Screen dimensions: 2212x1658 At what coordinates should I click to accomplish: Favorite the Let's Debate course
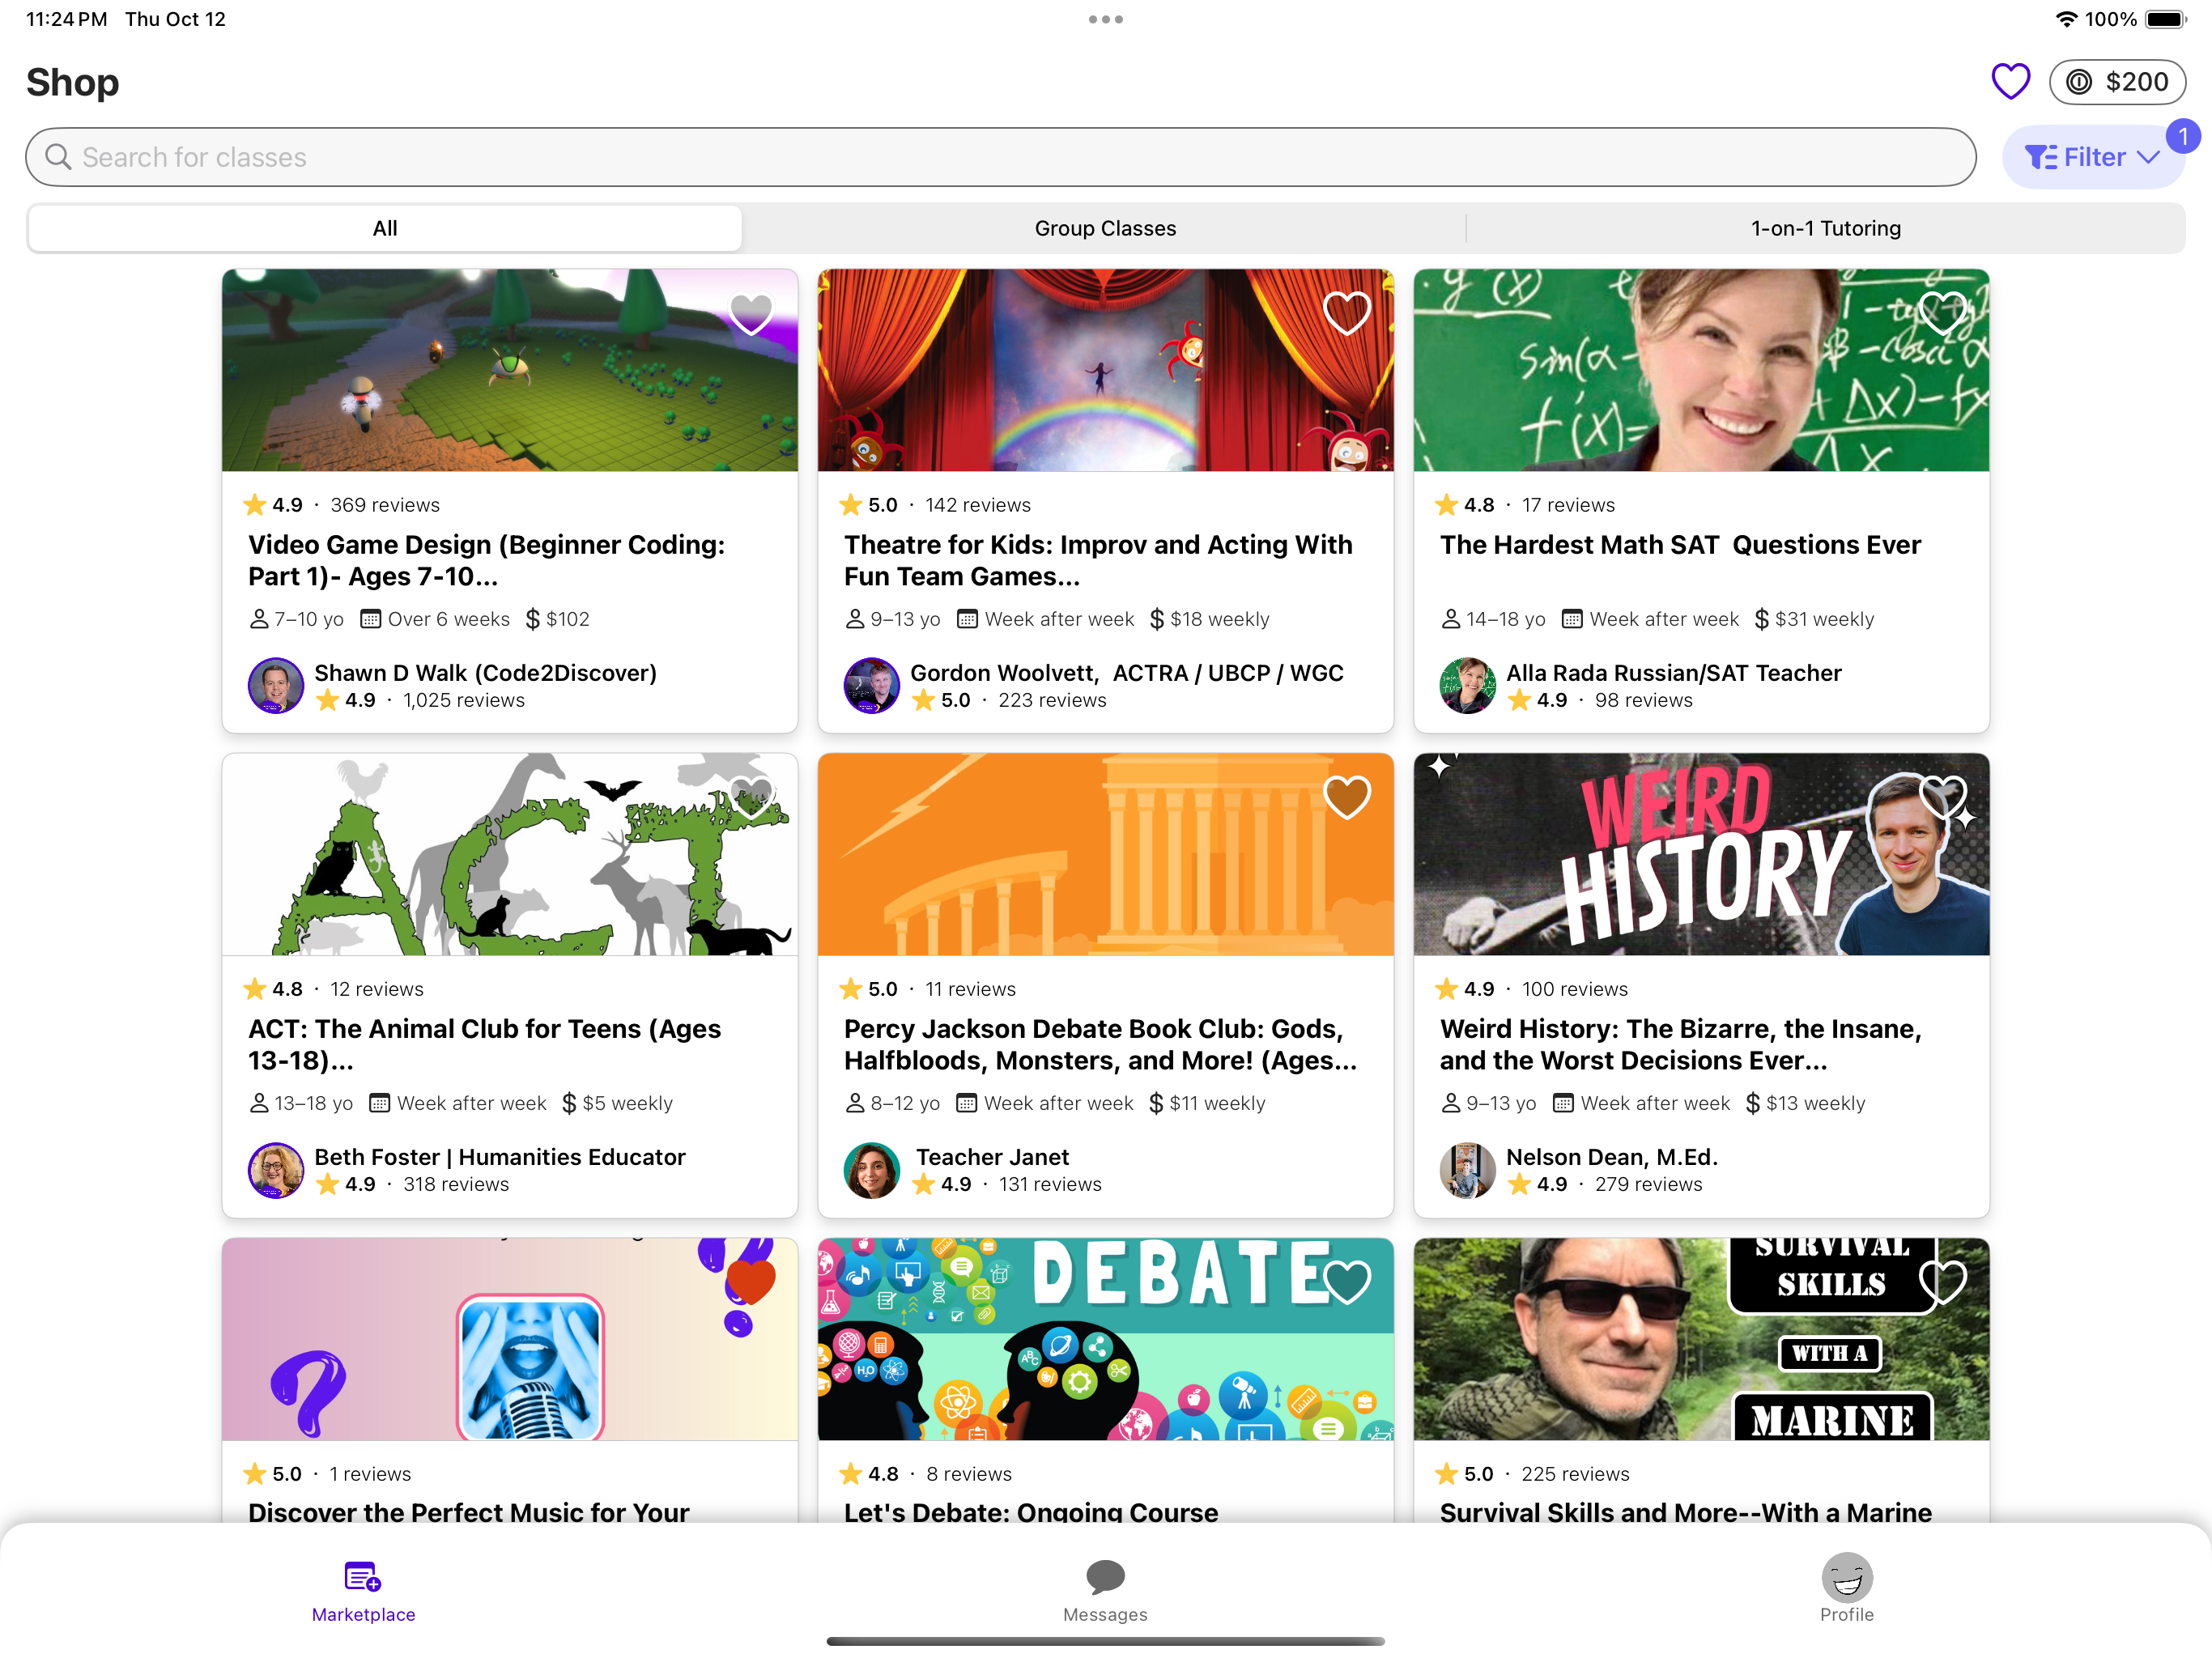point(1347,1282)
